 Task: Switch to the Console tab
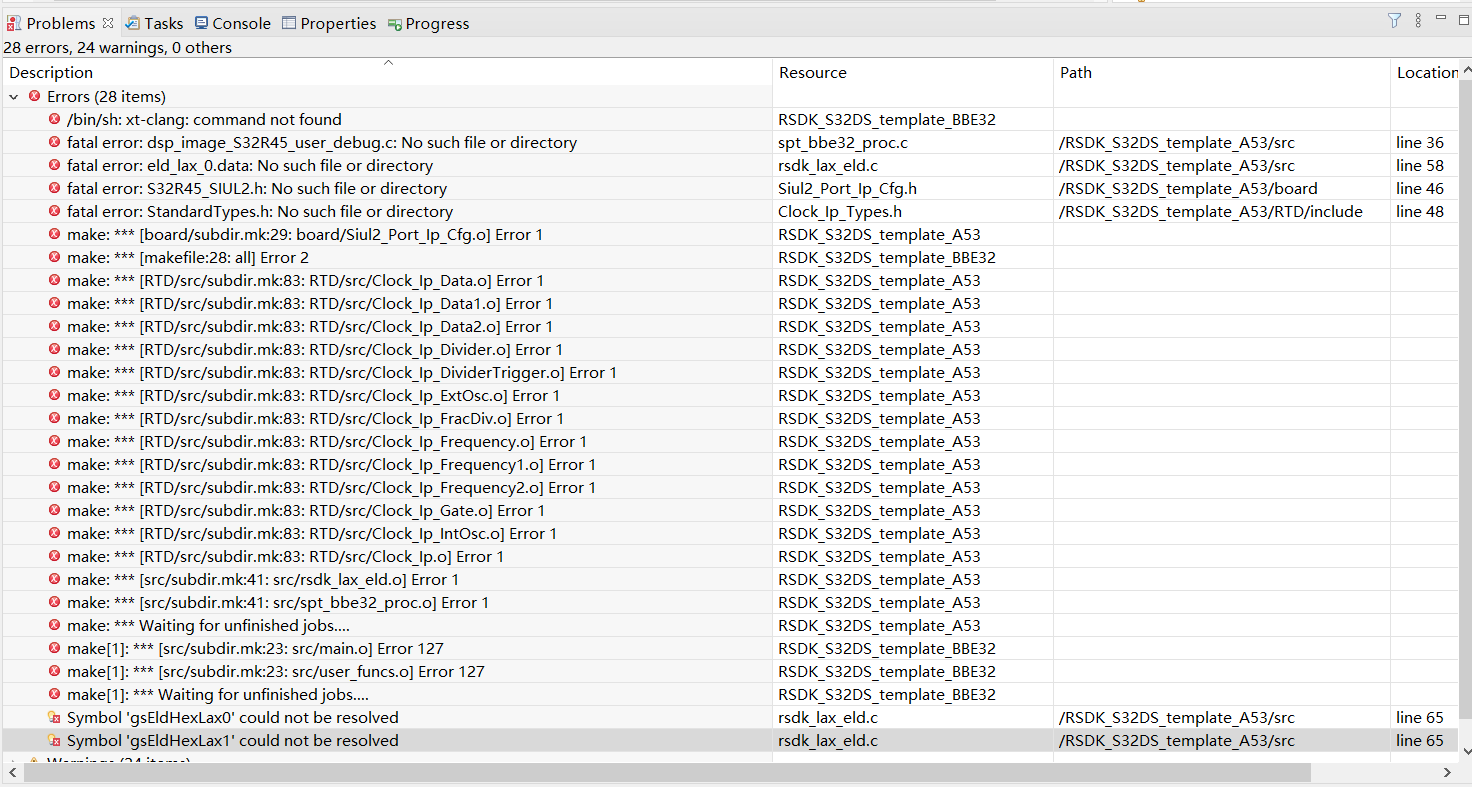[x=232, y=23]
